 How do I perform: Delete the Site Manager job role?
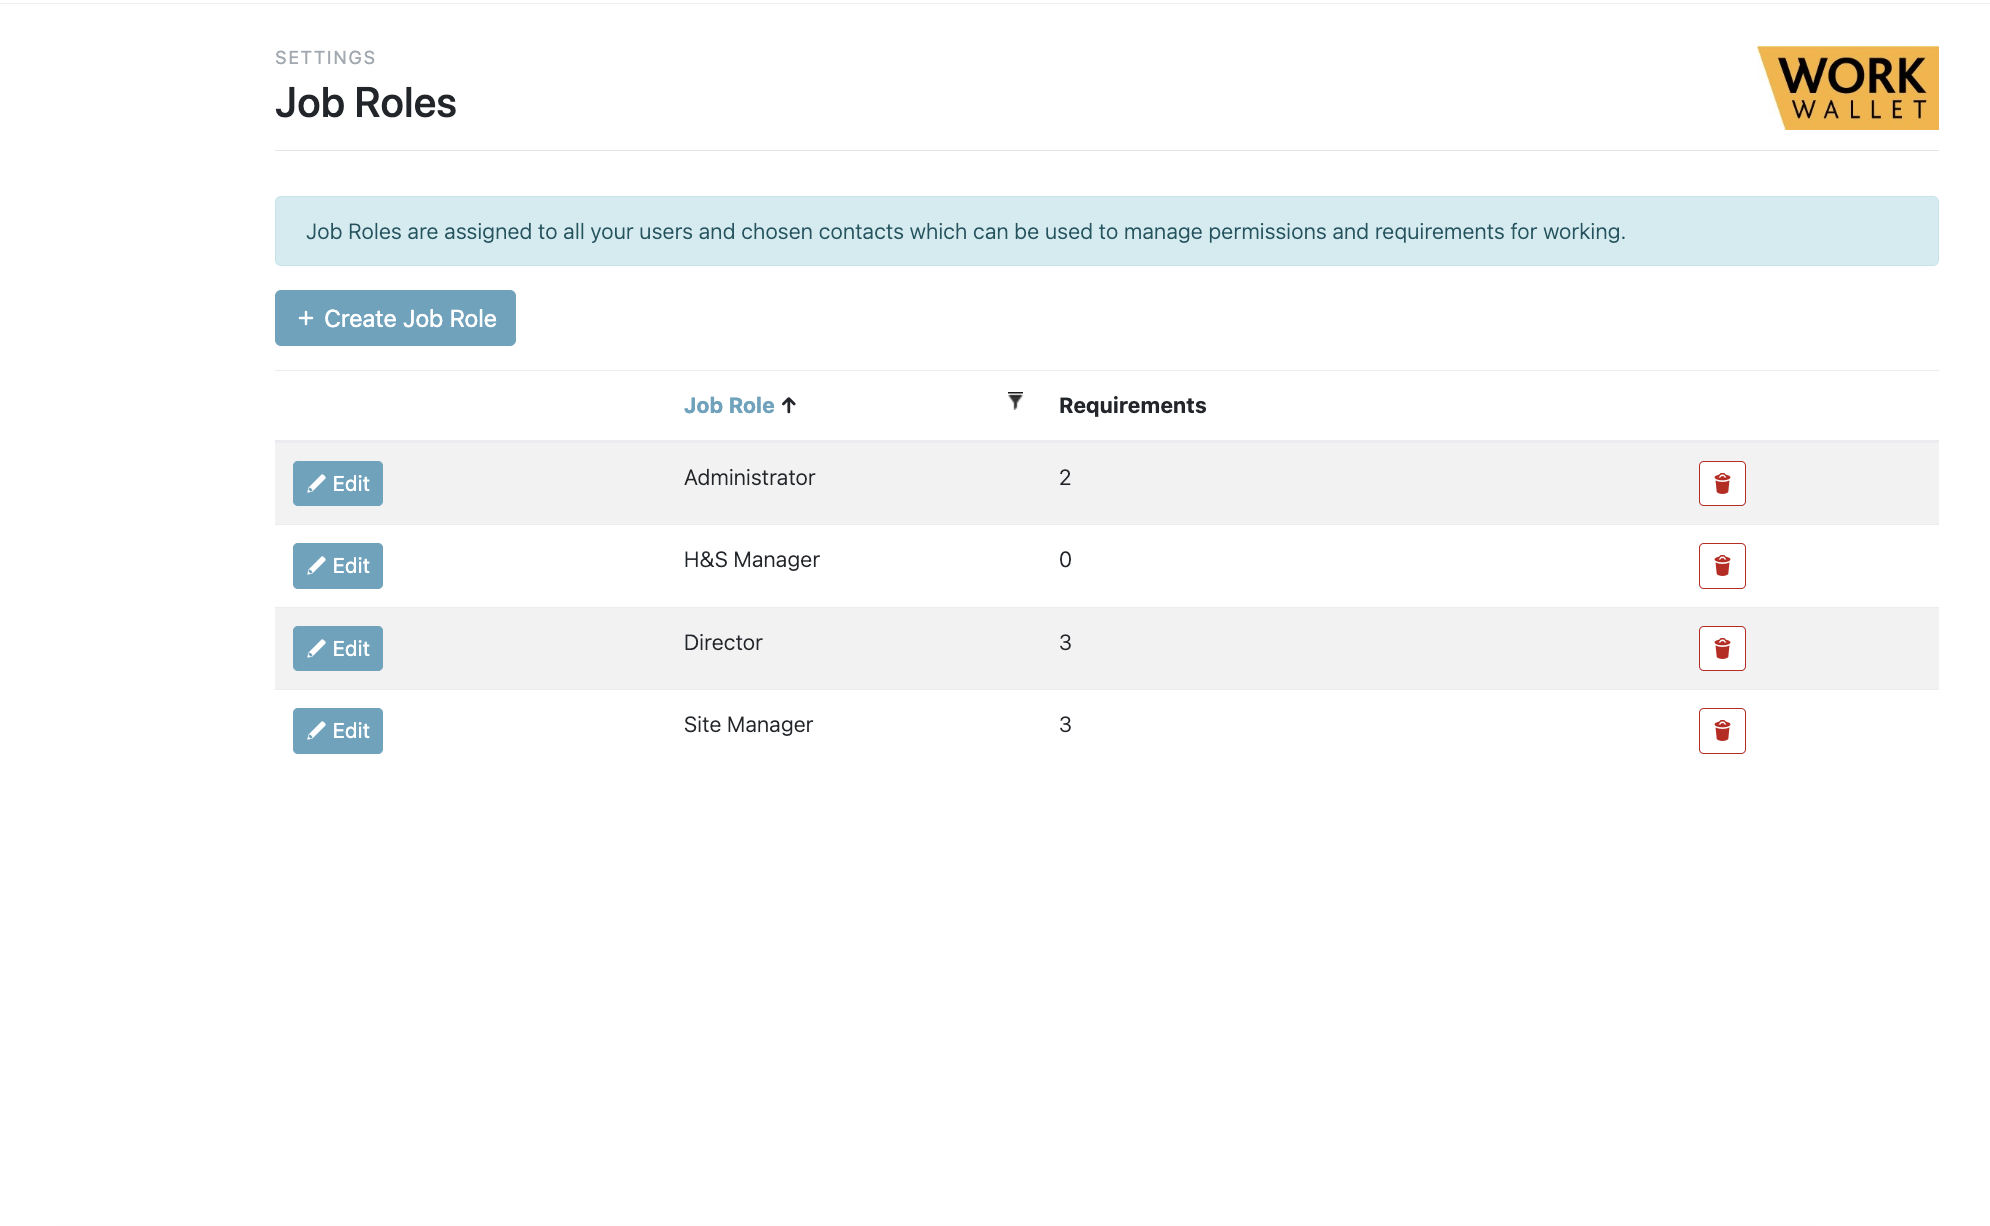[x=1722, y=730]
